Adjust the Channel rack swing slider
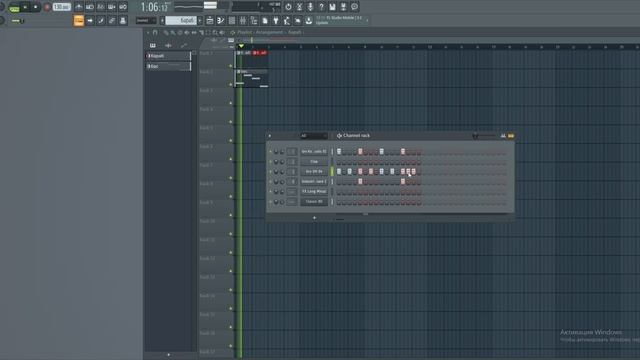The width and height of the screenshot is (640, 360). coord(485,136)
